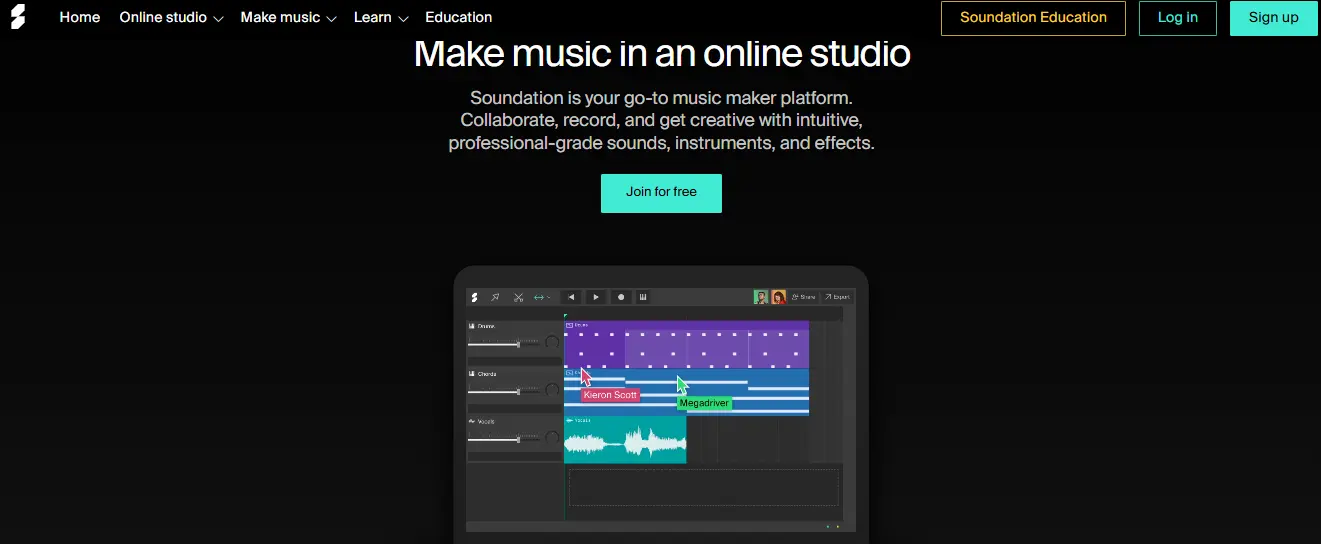The image size is (1321, 544).
Task: Expand the Online studio dropdown menu
Action: click(x=171, y=17)
